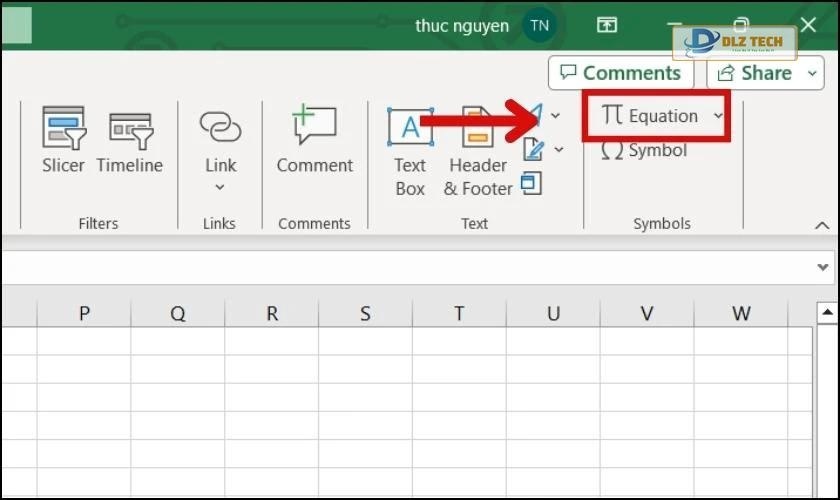Select column header S
The width and height of the screenshot is (840, 500).
pyautogui.click(x=365, y=314)
